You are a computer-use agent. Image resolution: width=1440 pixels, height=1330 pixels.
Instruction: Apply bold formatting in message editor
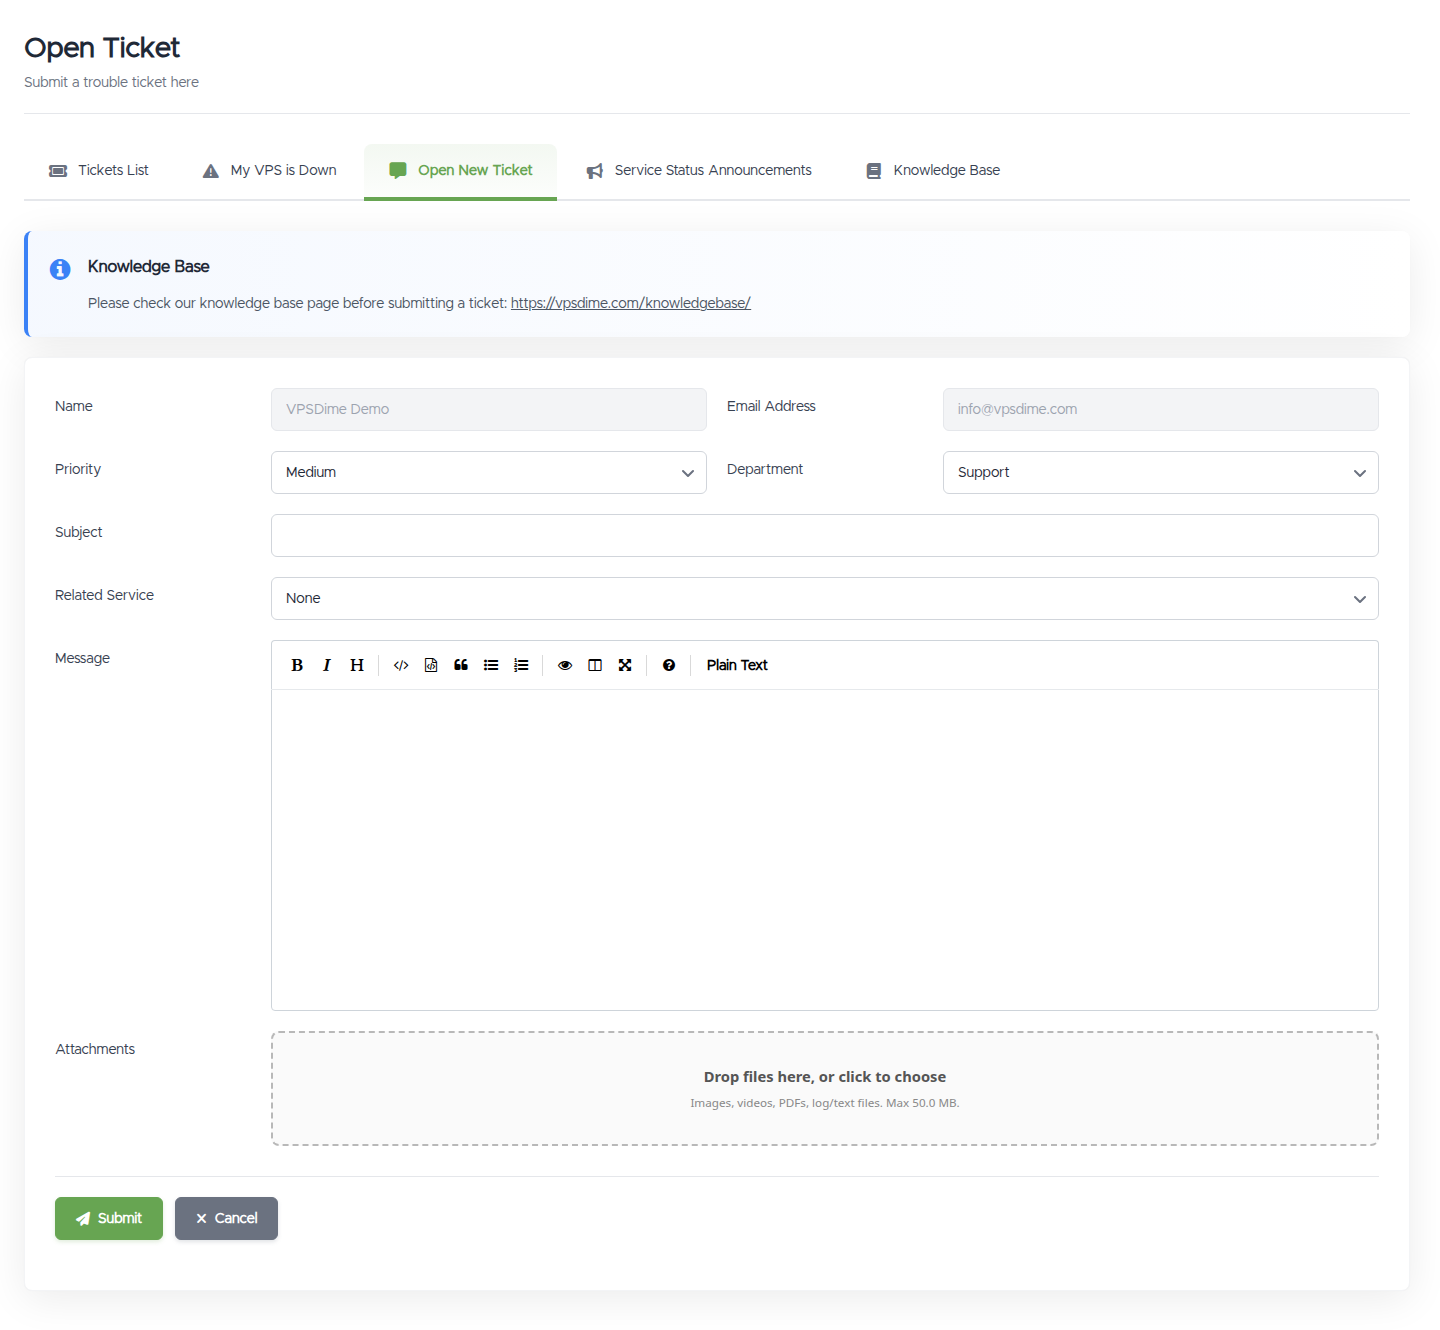click(297, 665)
